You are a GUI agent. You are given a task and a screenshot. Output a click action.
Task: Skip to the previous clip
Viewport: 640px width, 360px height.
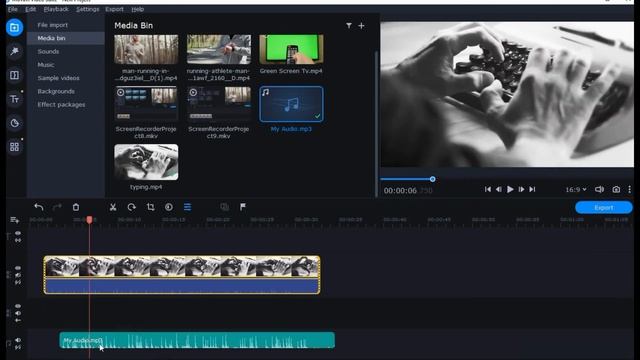(488, 189)
